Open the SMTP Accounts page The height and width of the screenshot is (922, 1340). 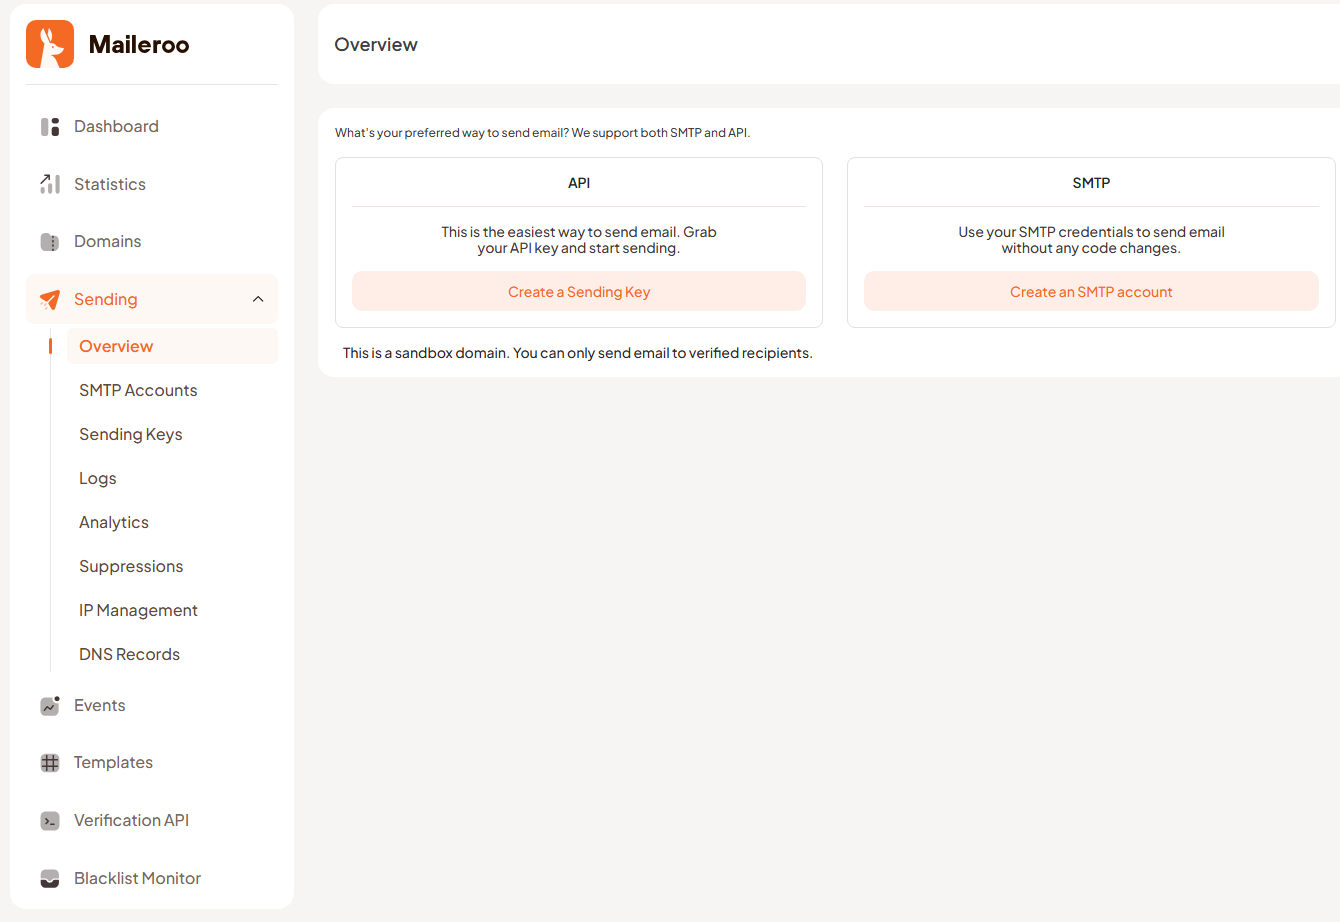(138, 390)
